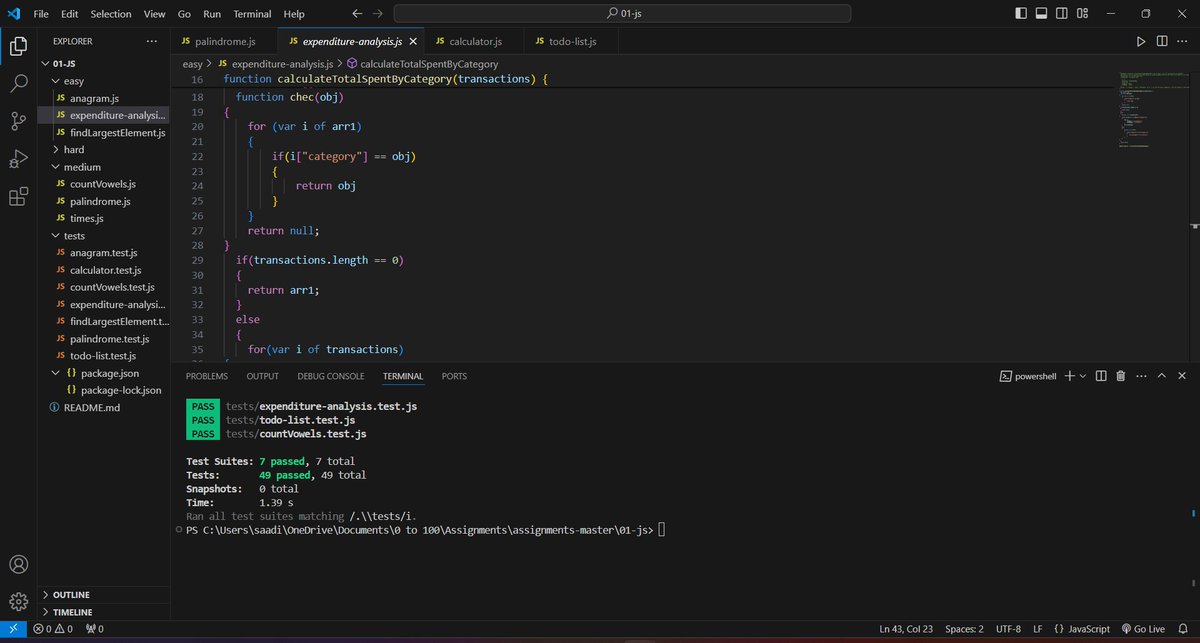Click the powershell terminal label

pos(1028,376)
